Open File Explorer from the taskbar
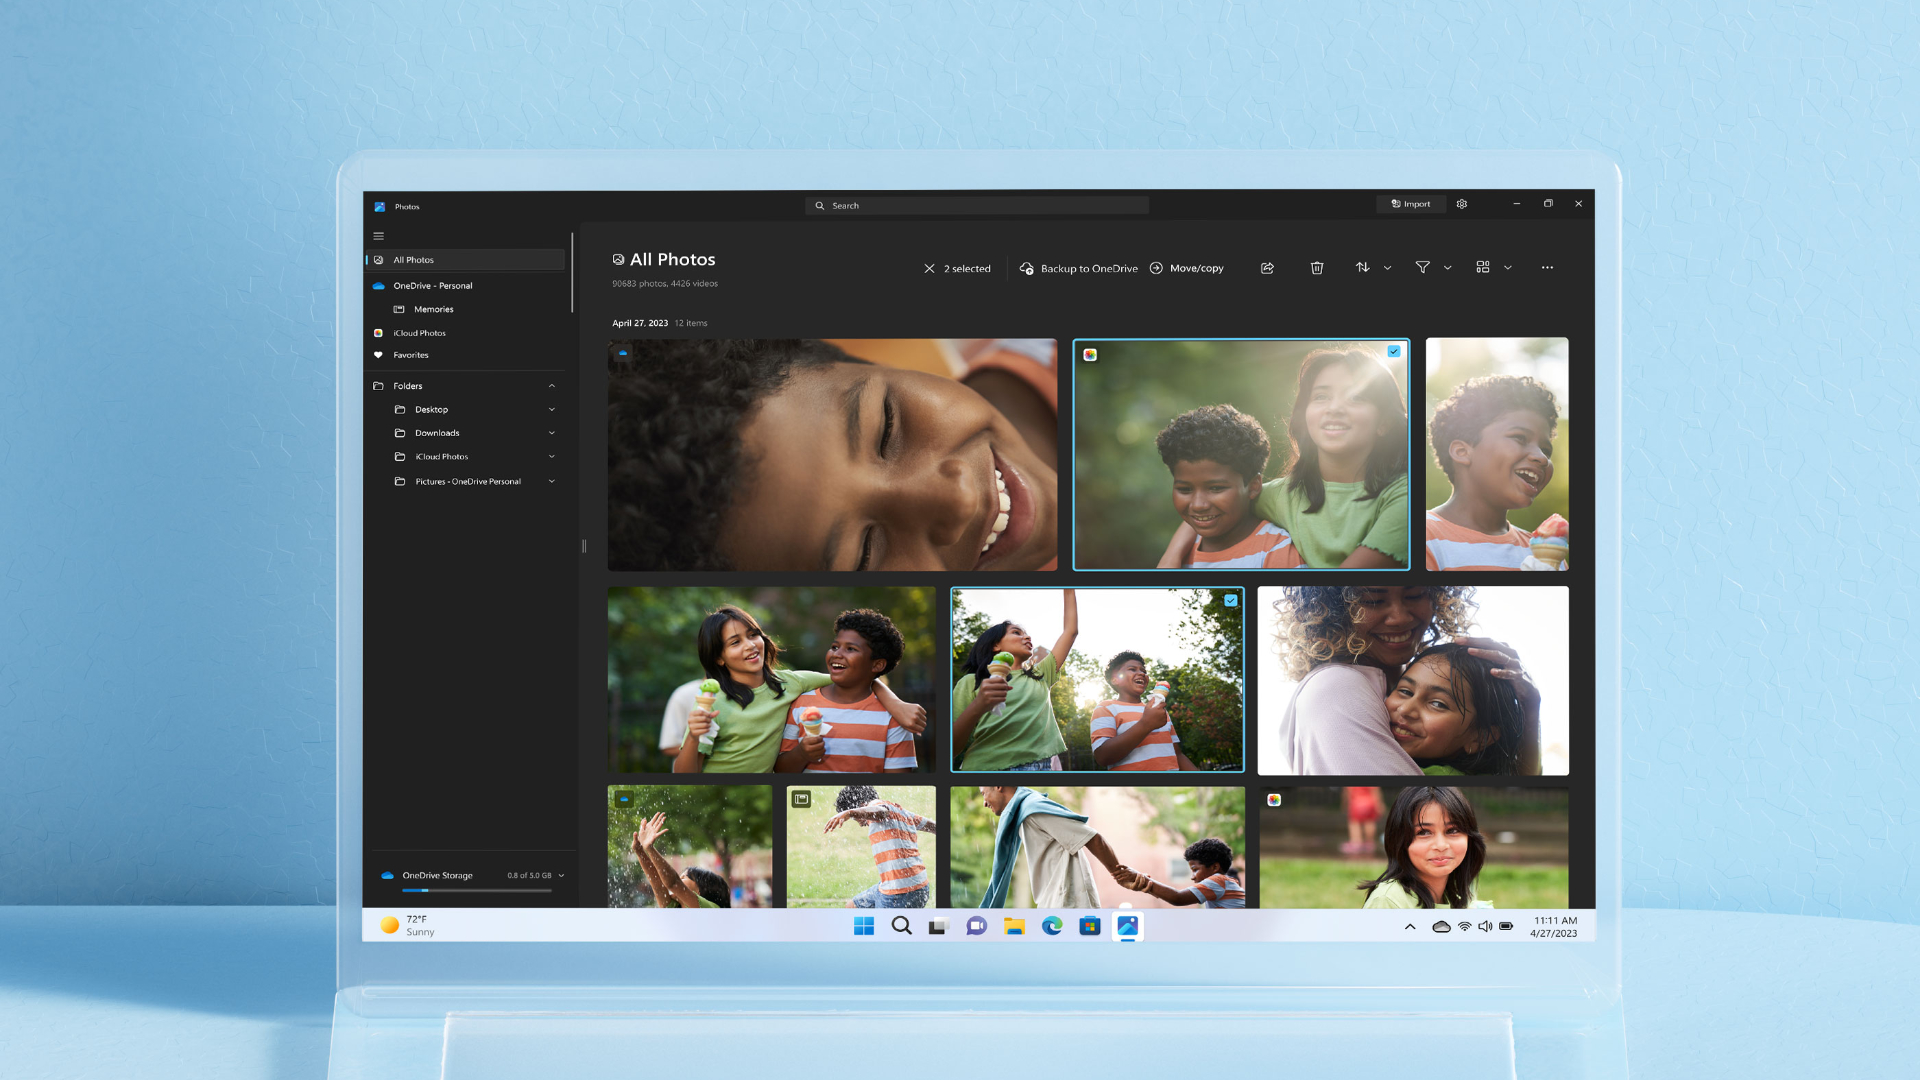1920x1080 pixels. click(x=1015, y=926)
